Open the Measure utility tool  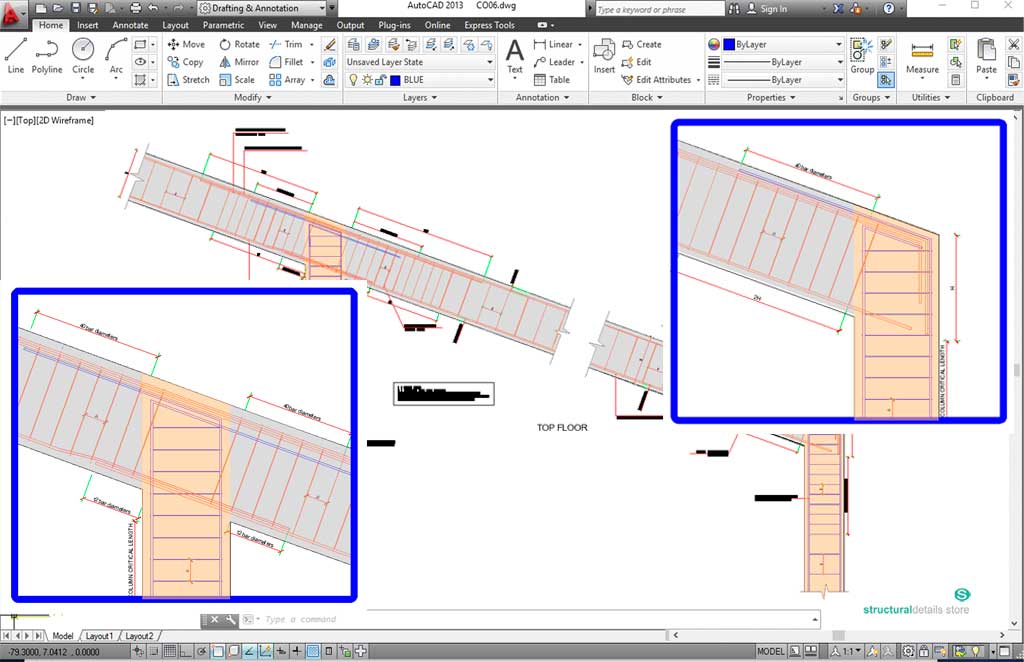(x=922, y=56)
